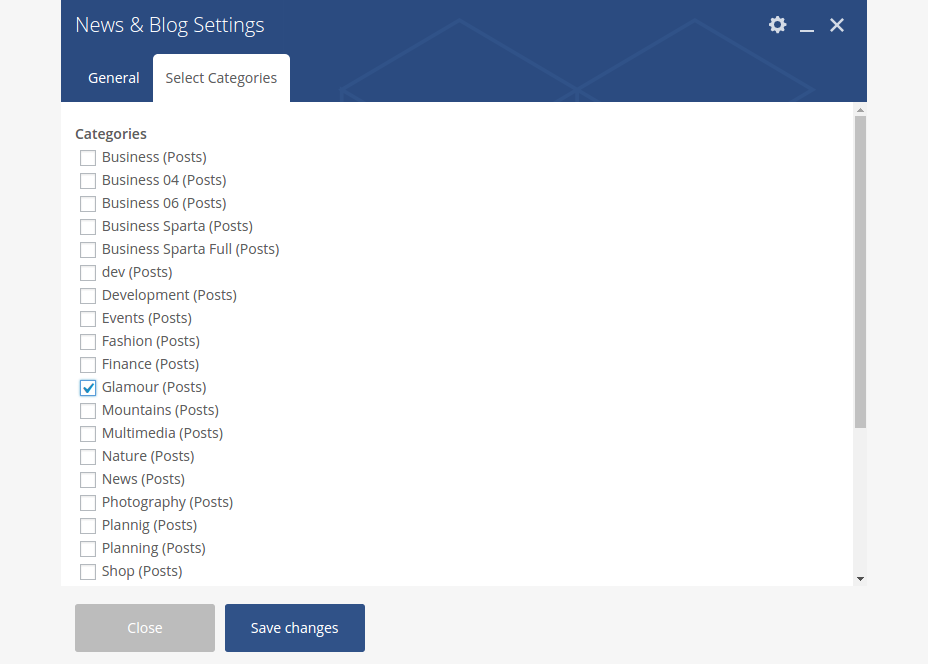928x664 pixels.
Task: Click the vertical scrollbar thumb
Action: (860, 270)
